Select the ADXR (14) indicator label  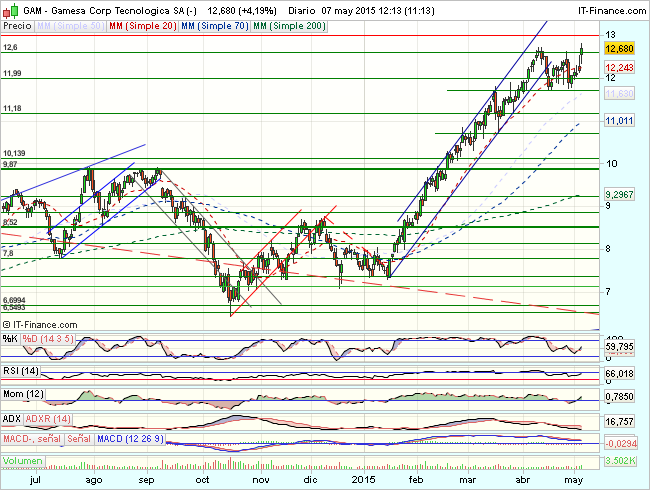click(48, 419)
